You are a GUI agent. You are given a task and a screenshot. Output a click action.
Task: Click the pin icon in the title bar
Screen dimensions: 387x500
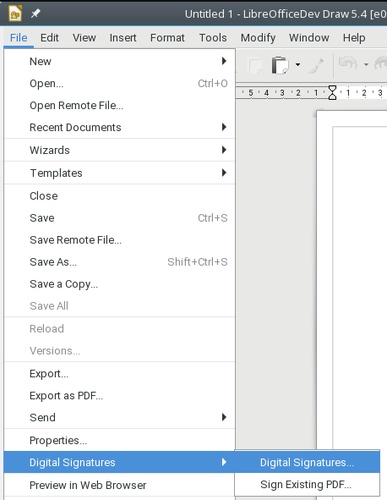coord(35,14)
